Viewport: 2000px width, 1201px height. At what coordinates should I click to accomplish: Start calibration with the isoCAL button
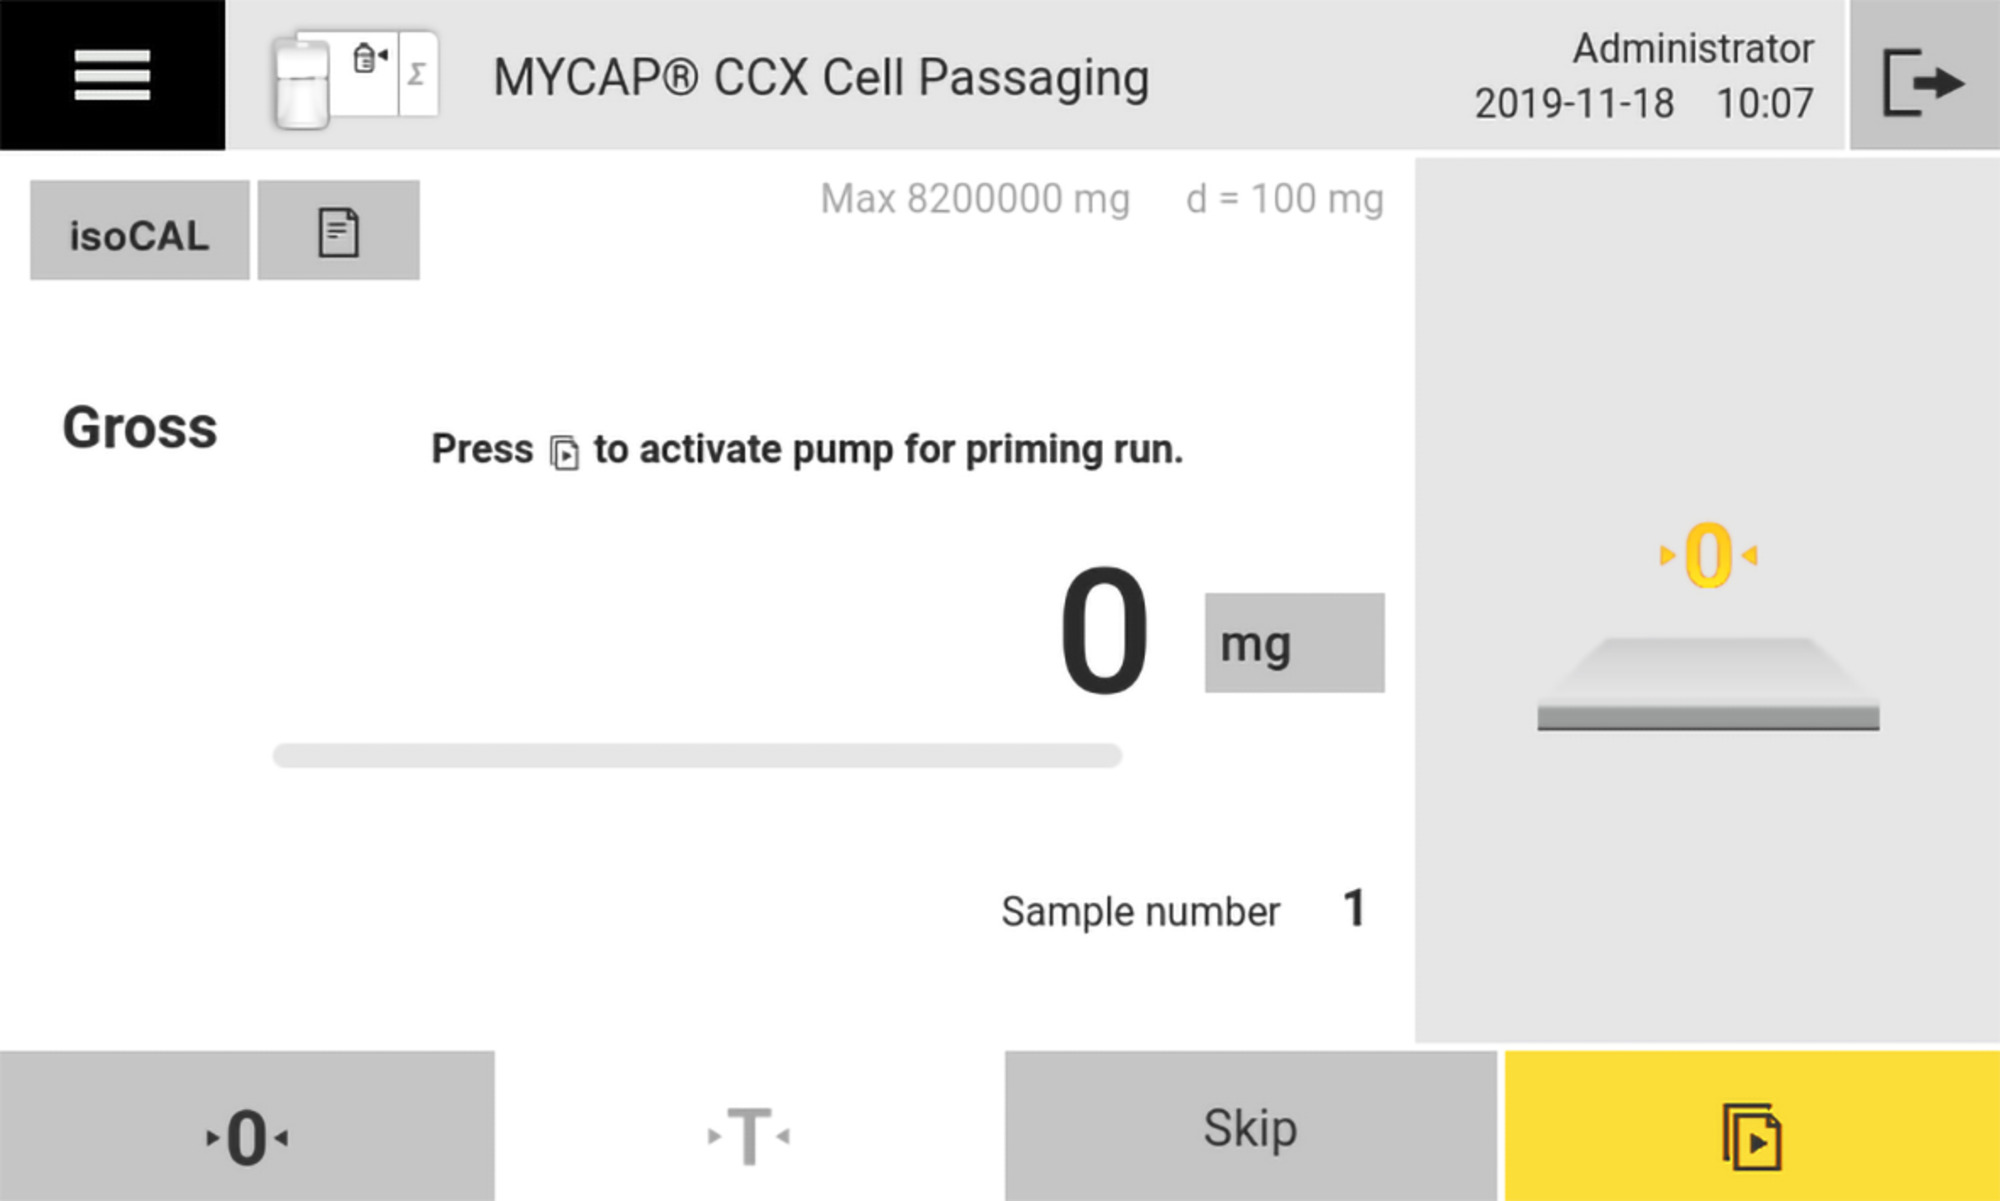[x=139, y=232]
